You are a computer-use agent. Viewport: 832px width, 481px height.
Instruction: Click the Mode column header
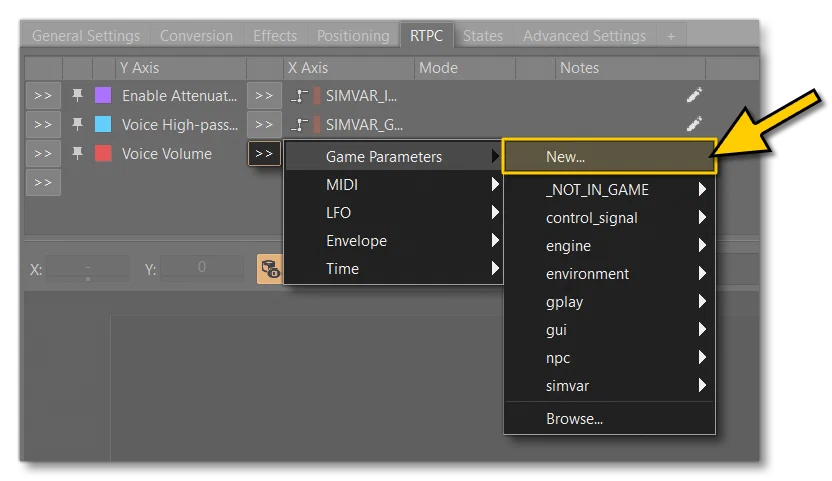pyautogui.click(x=465, y=68)
